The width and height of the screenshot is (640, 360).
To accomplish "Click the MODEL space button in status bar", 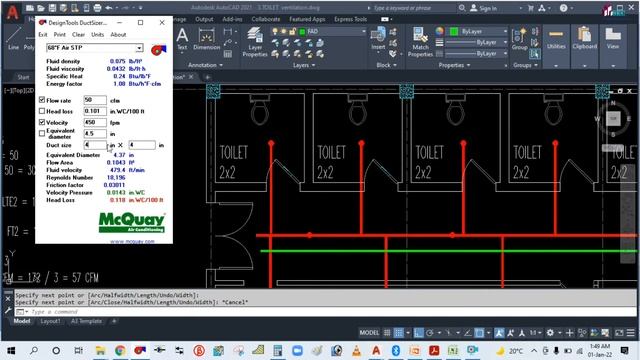I will point(369,333).
